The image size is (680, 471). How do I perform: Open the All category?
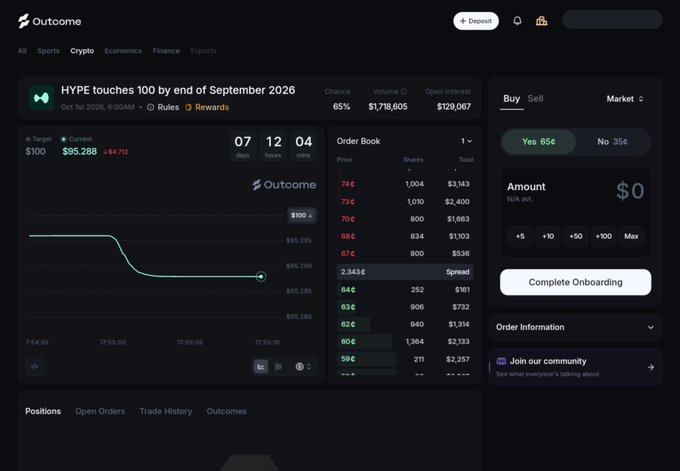pos(22,51)
